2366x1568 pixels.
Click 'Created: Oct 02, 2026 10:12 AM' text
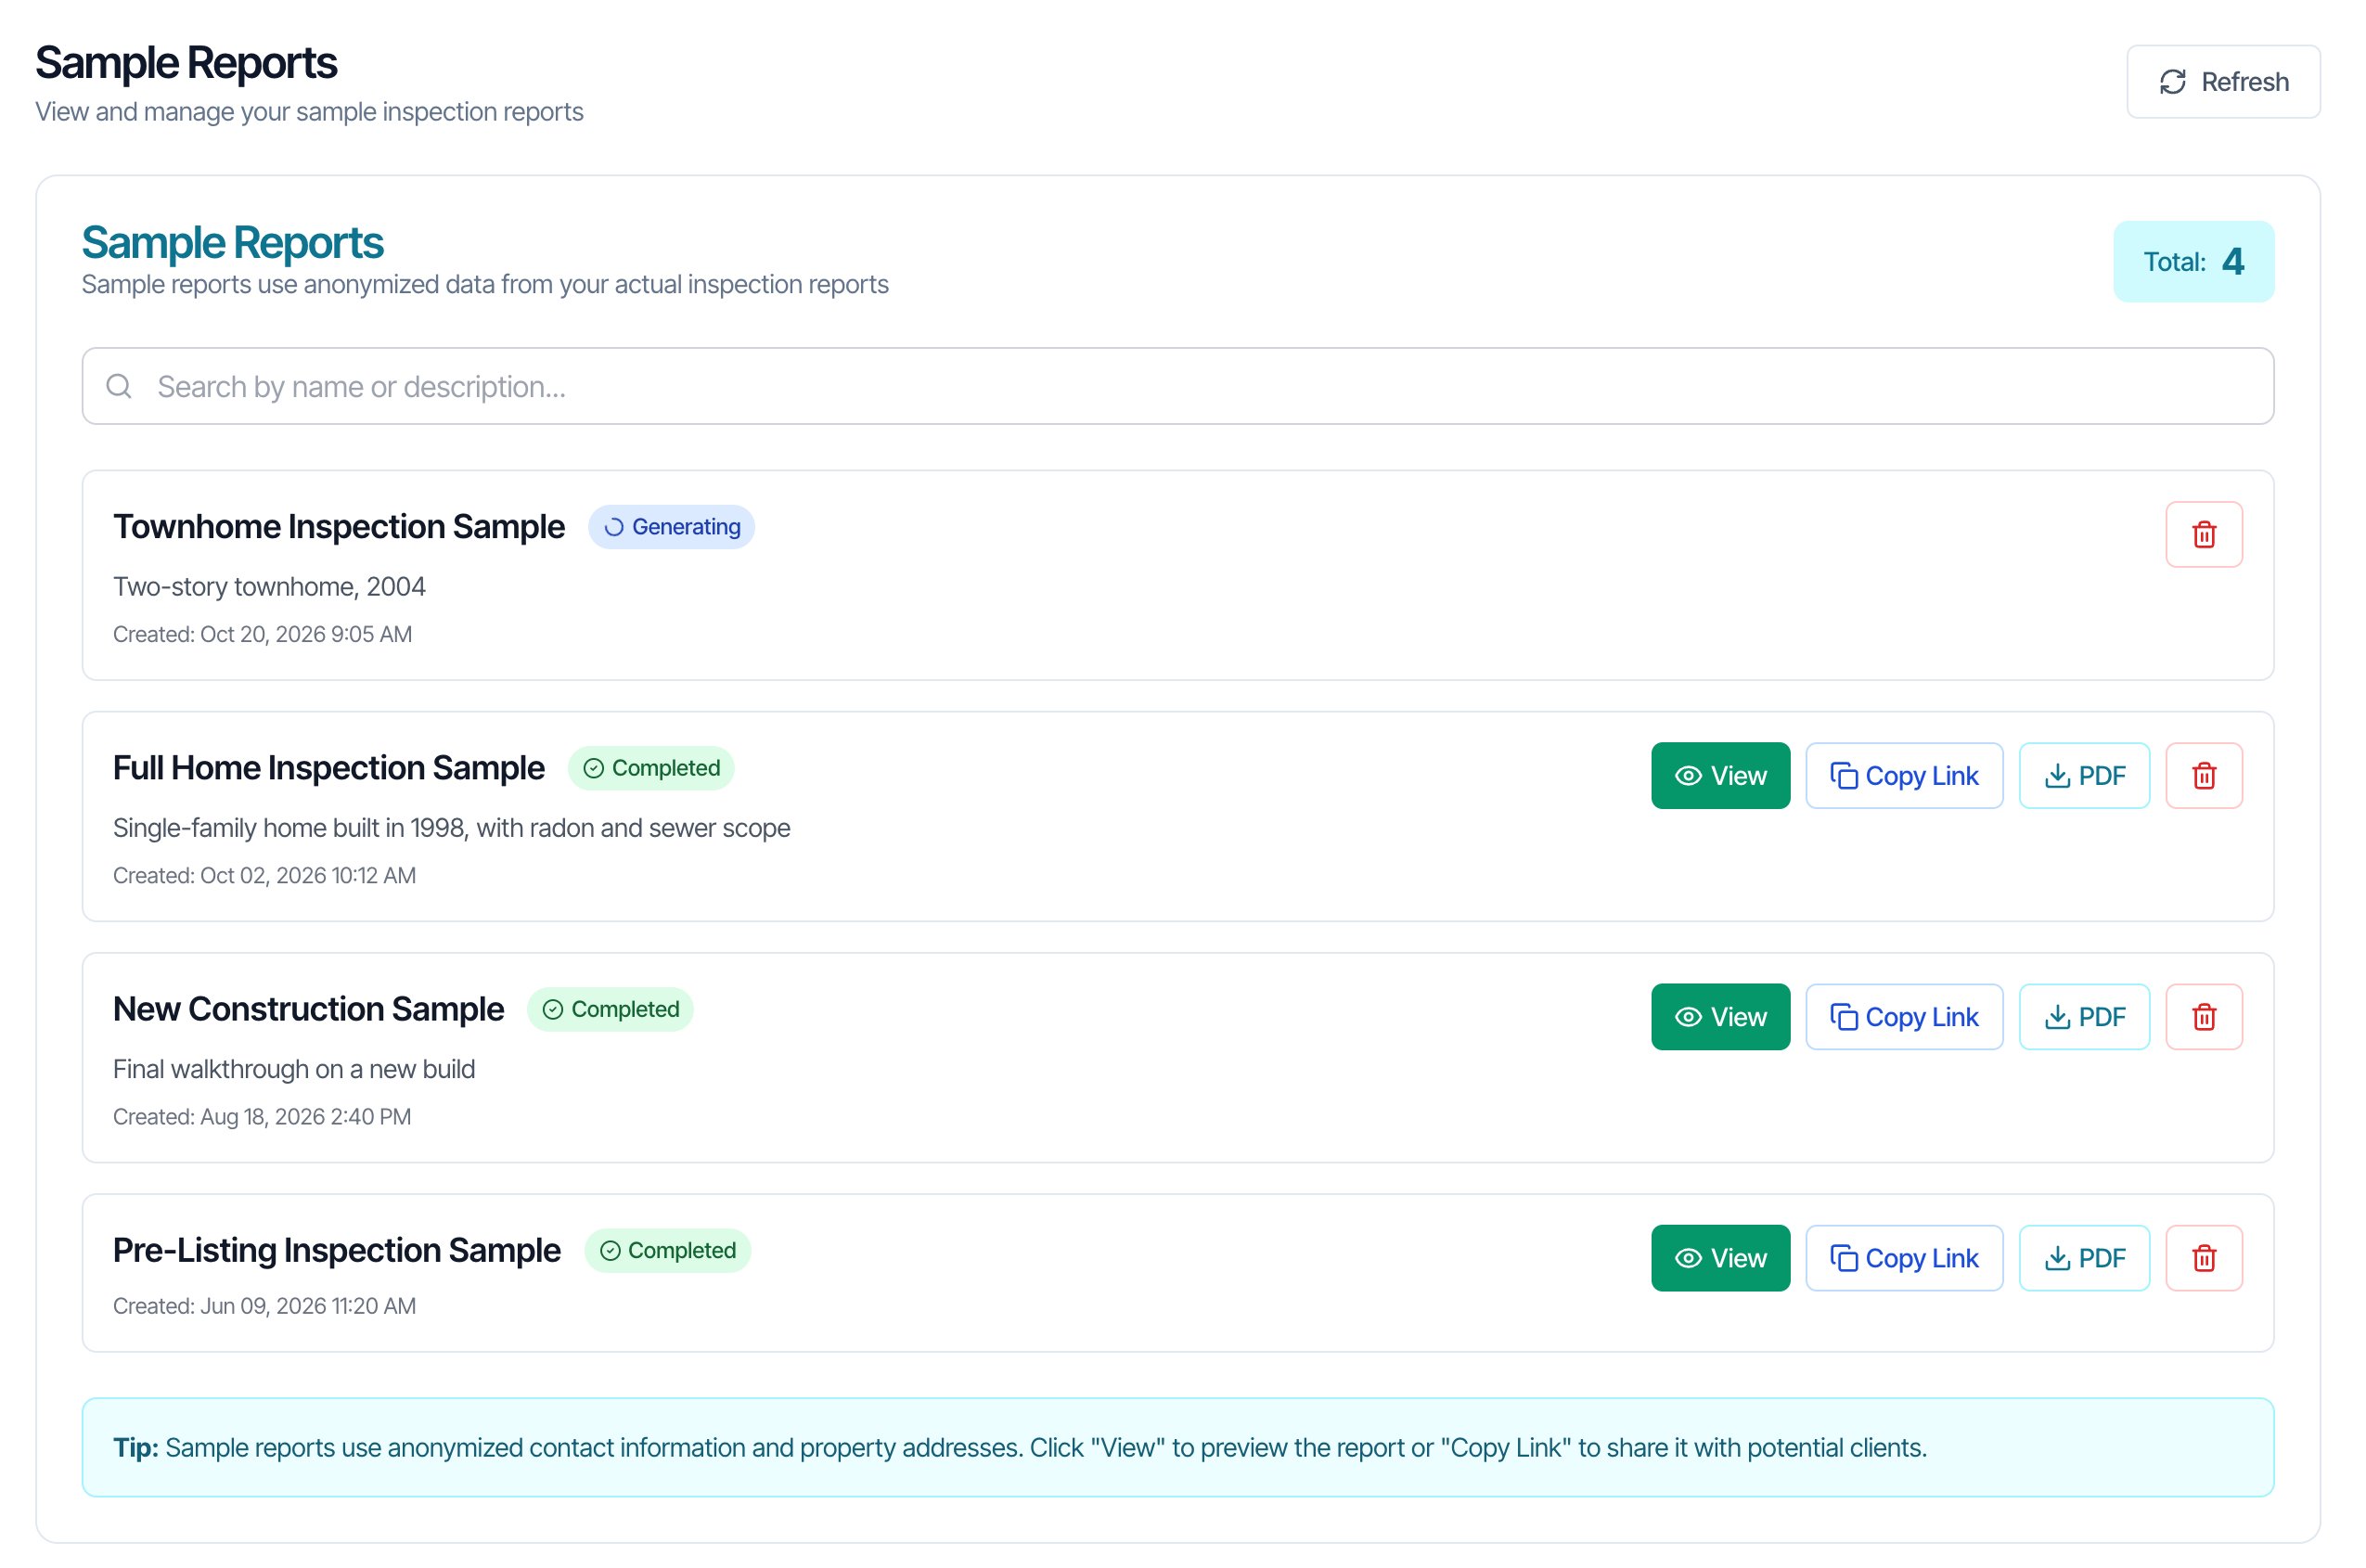click(264, 875)
